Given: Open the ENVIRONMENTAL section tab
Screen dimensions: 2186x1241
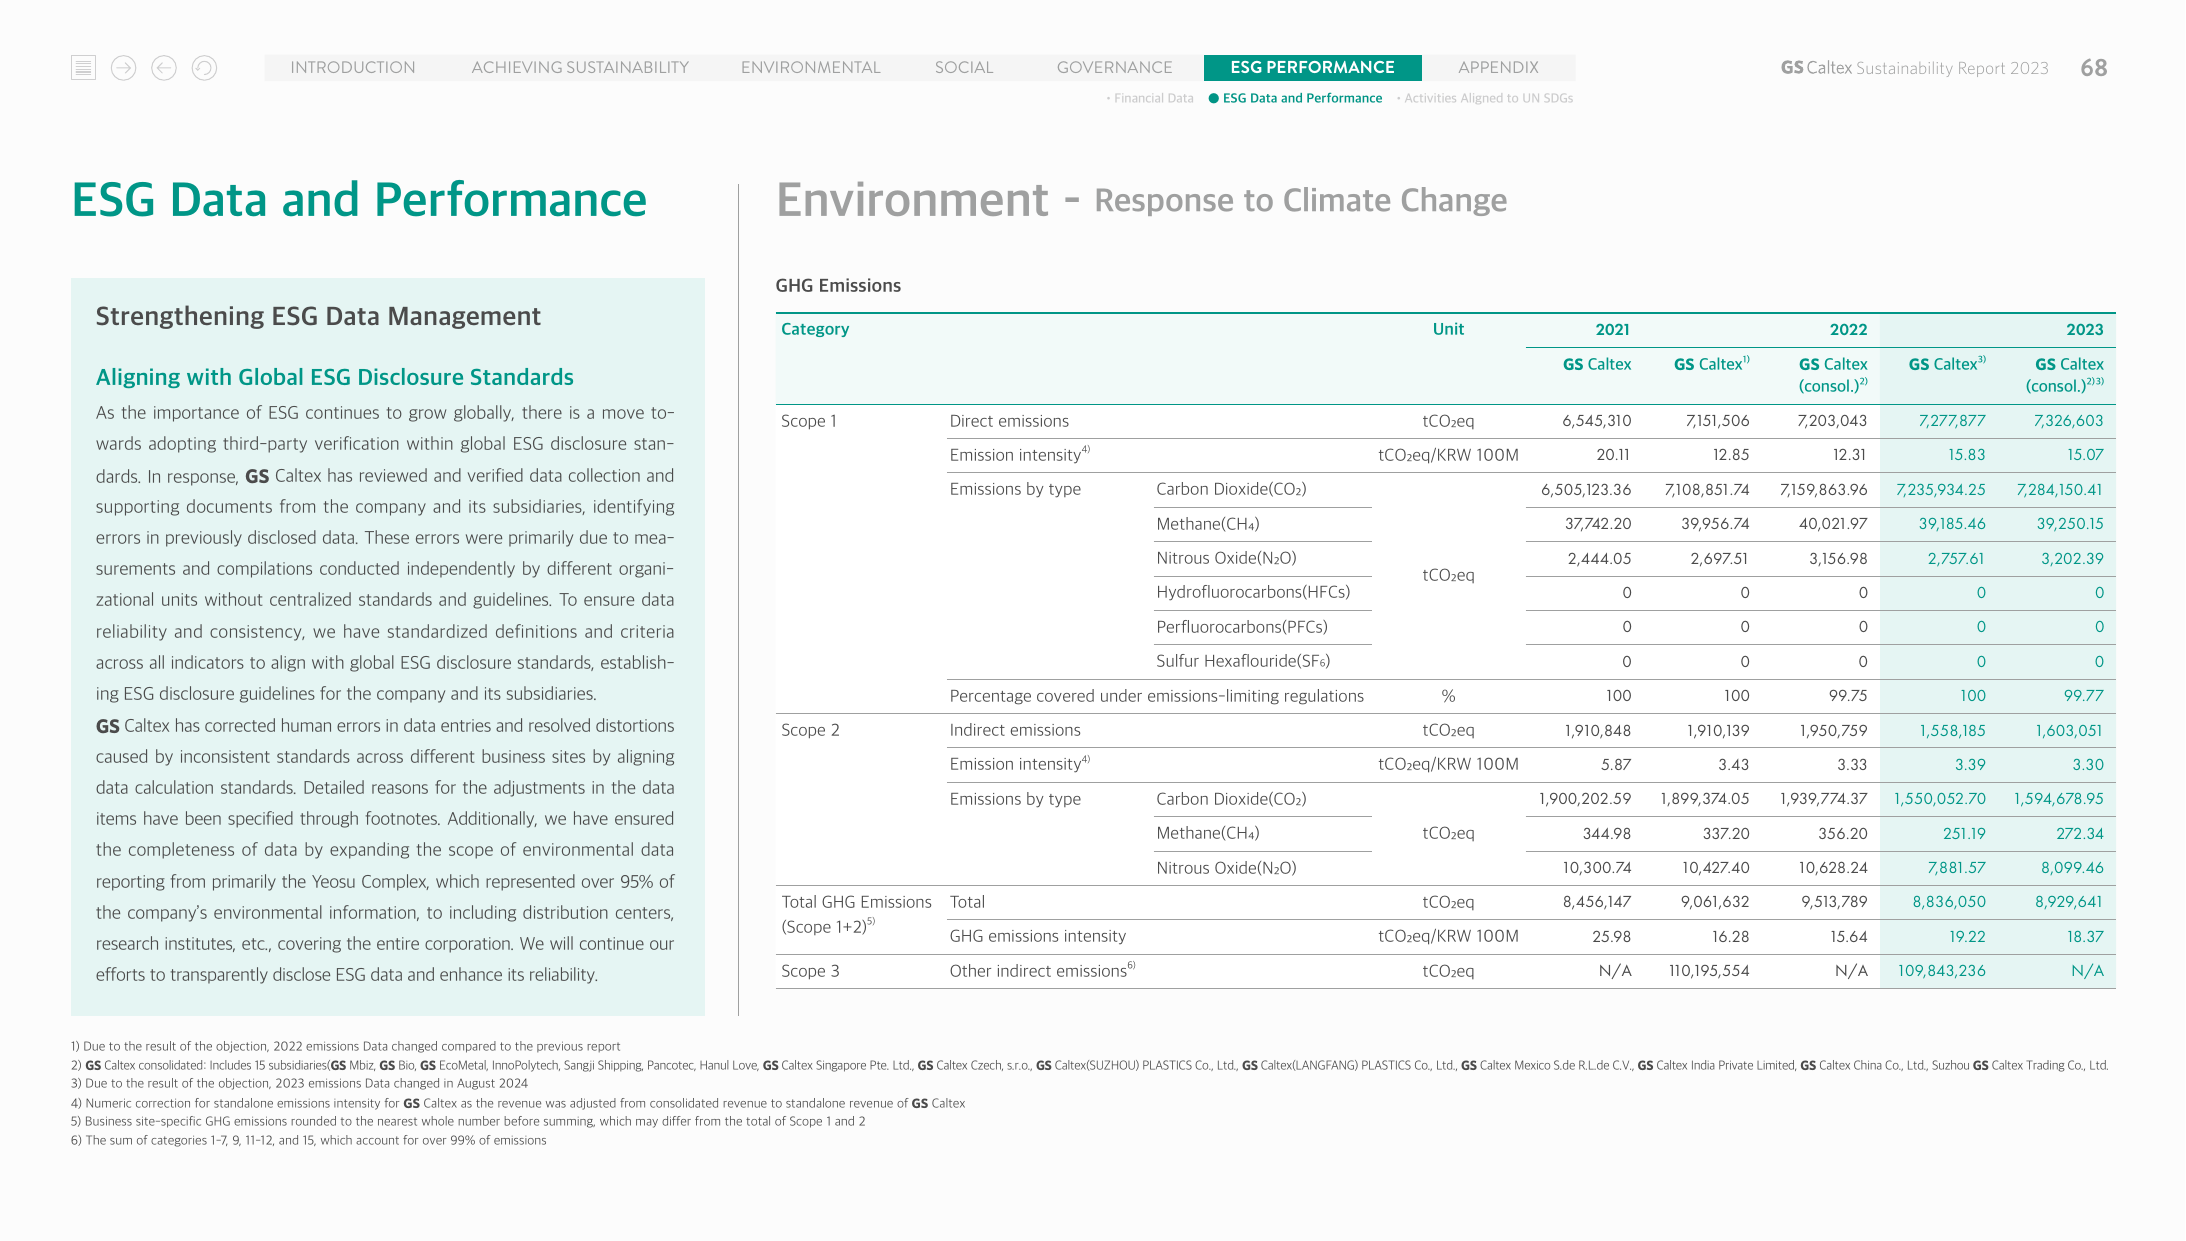Looking at the screenshot, I should (810, 67).
